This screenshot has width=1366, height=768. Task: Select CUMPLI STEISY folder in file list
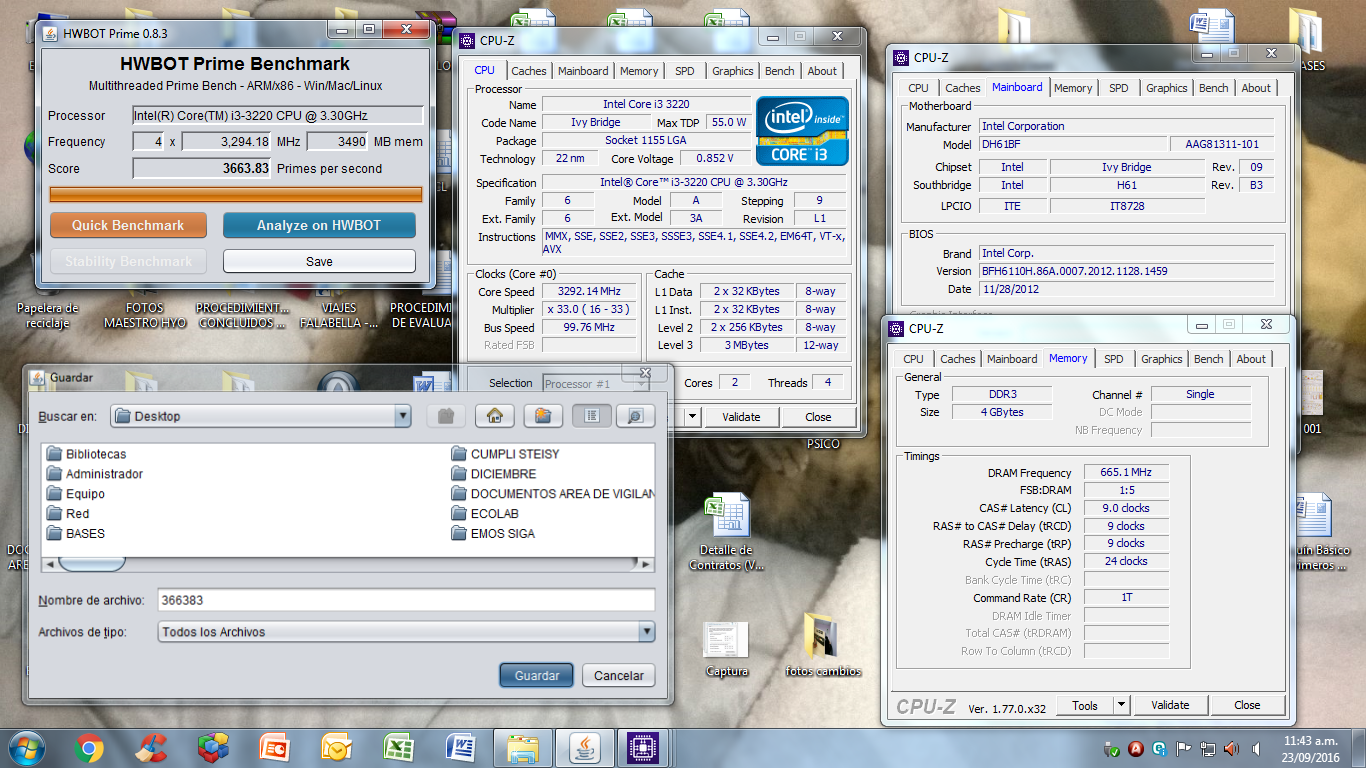click(506, 454)
